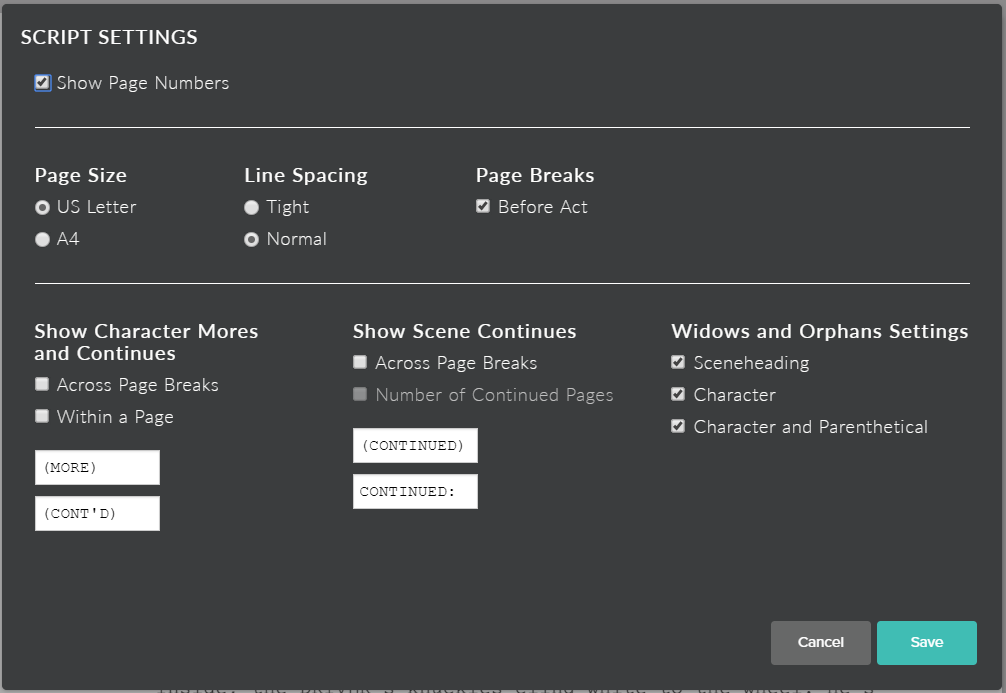1006x693 pixels.
Task: Click Show Character Mores and Continues heading
Action: [146, 342]
